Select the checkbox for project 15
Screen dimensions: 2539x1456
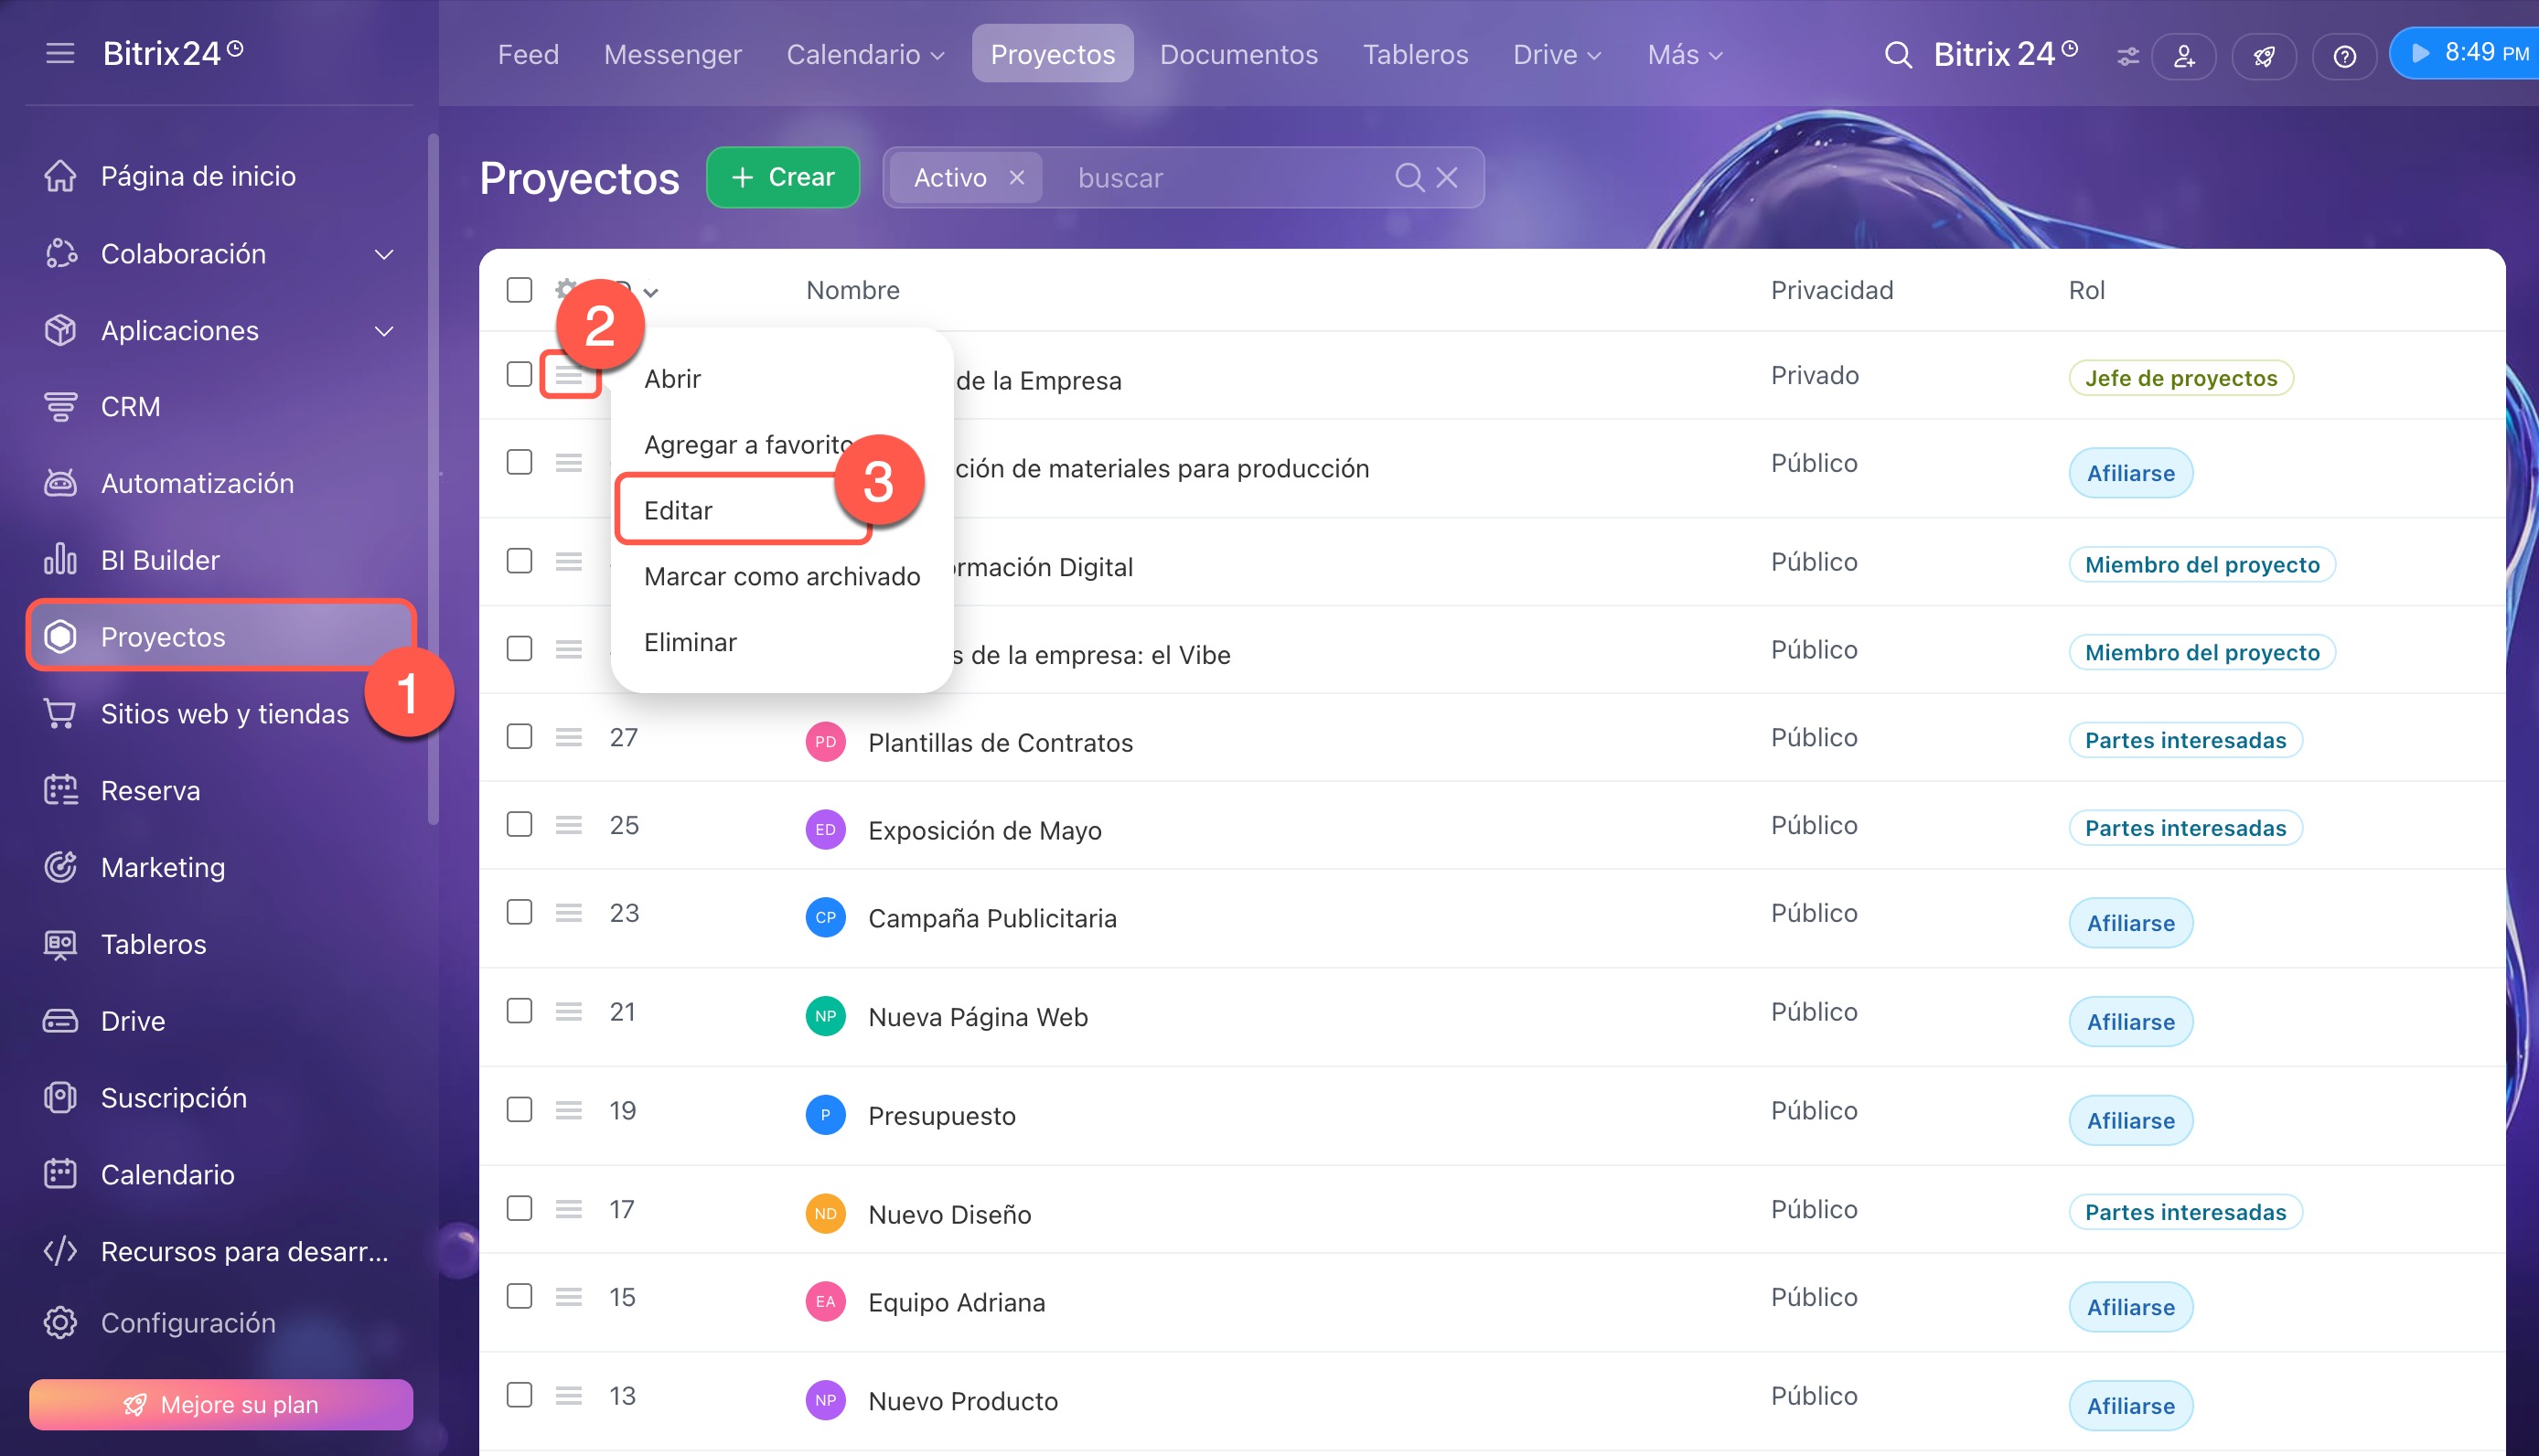[519, 1297]
